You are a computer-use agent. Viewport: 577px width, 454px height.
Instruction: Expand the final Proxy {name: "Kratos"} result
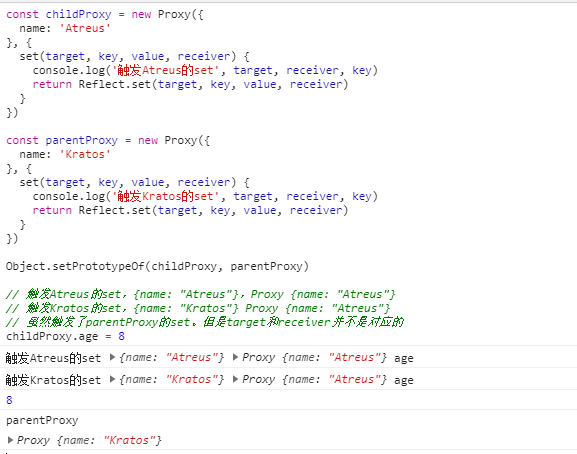(10, 440)
